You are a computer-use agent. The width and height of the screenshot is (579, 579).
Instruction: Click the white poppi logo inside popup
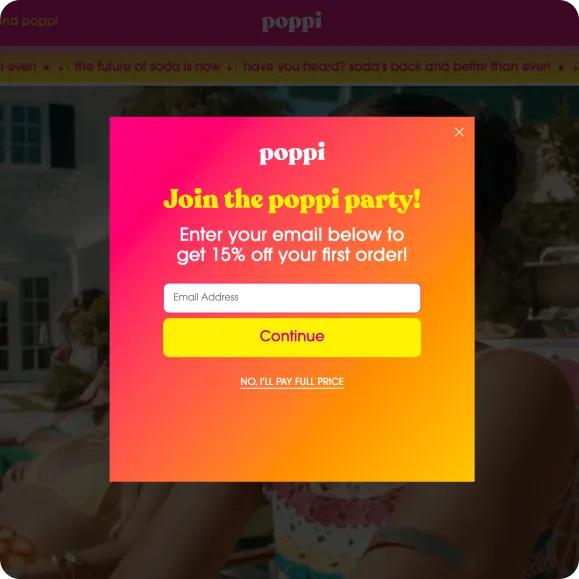(292, 153)
